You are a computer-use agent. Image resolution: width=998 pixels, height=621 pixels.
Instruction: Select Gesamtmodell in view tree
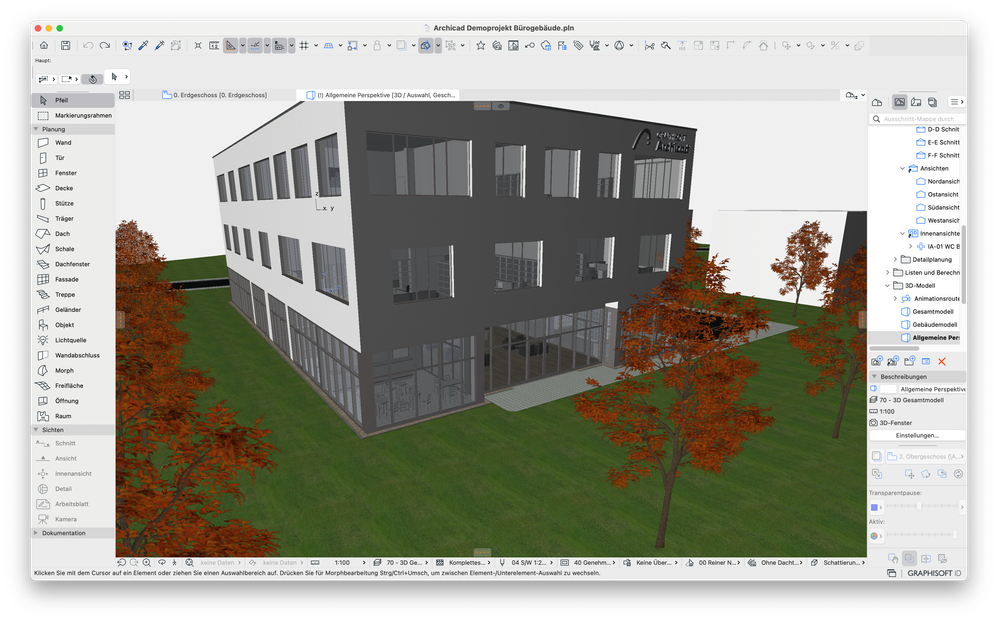932,312
